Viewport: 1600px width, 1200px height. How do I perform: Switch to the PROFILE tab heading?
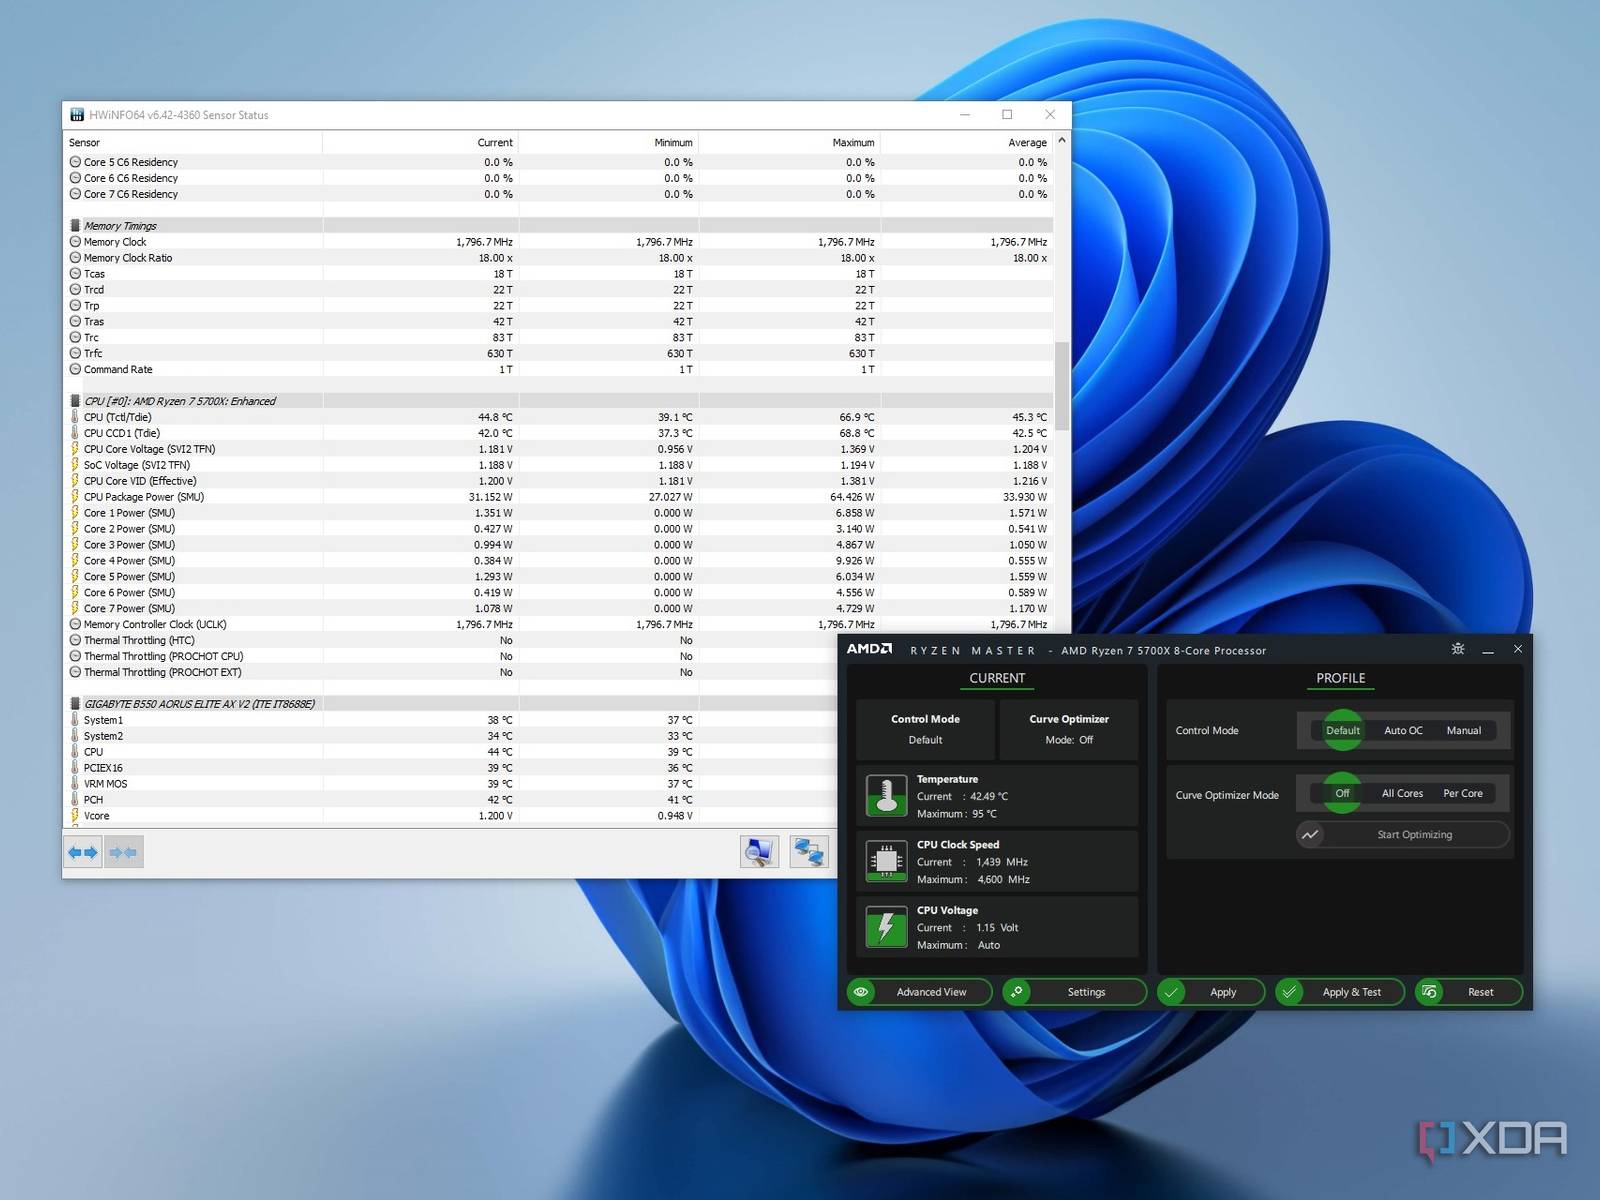pyautogui.click(x=1340, y=678)
